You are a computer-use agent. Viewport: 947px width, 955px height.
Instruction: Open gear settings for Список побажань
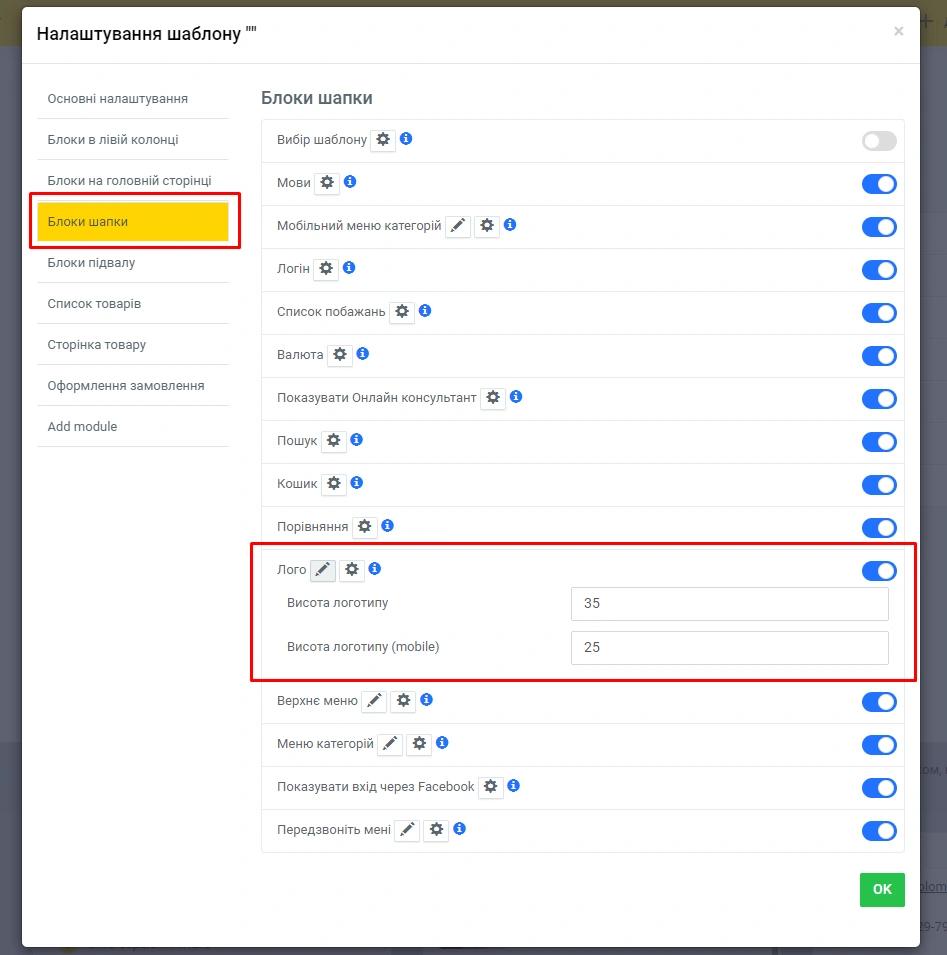tap(402, 312)
